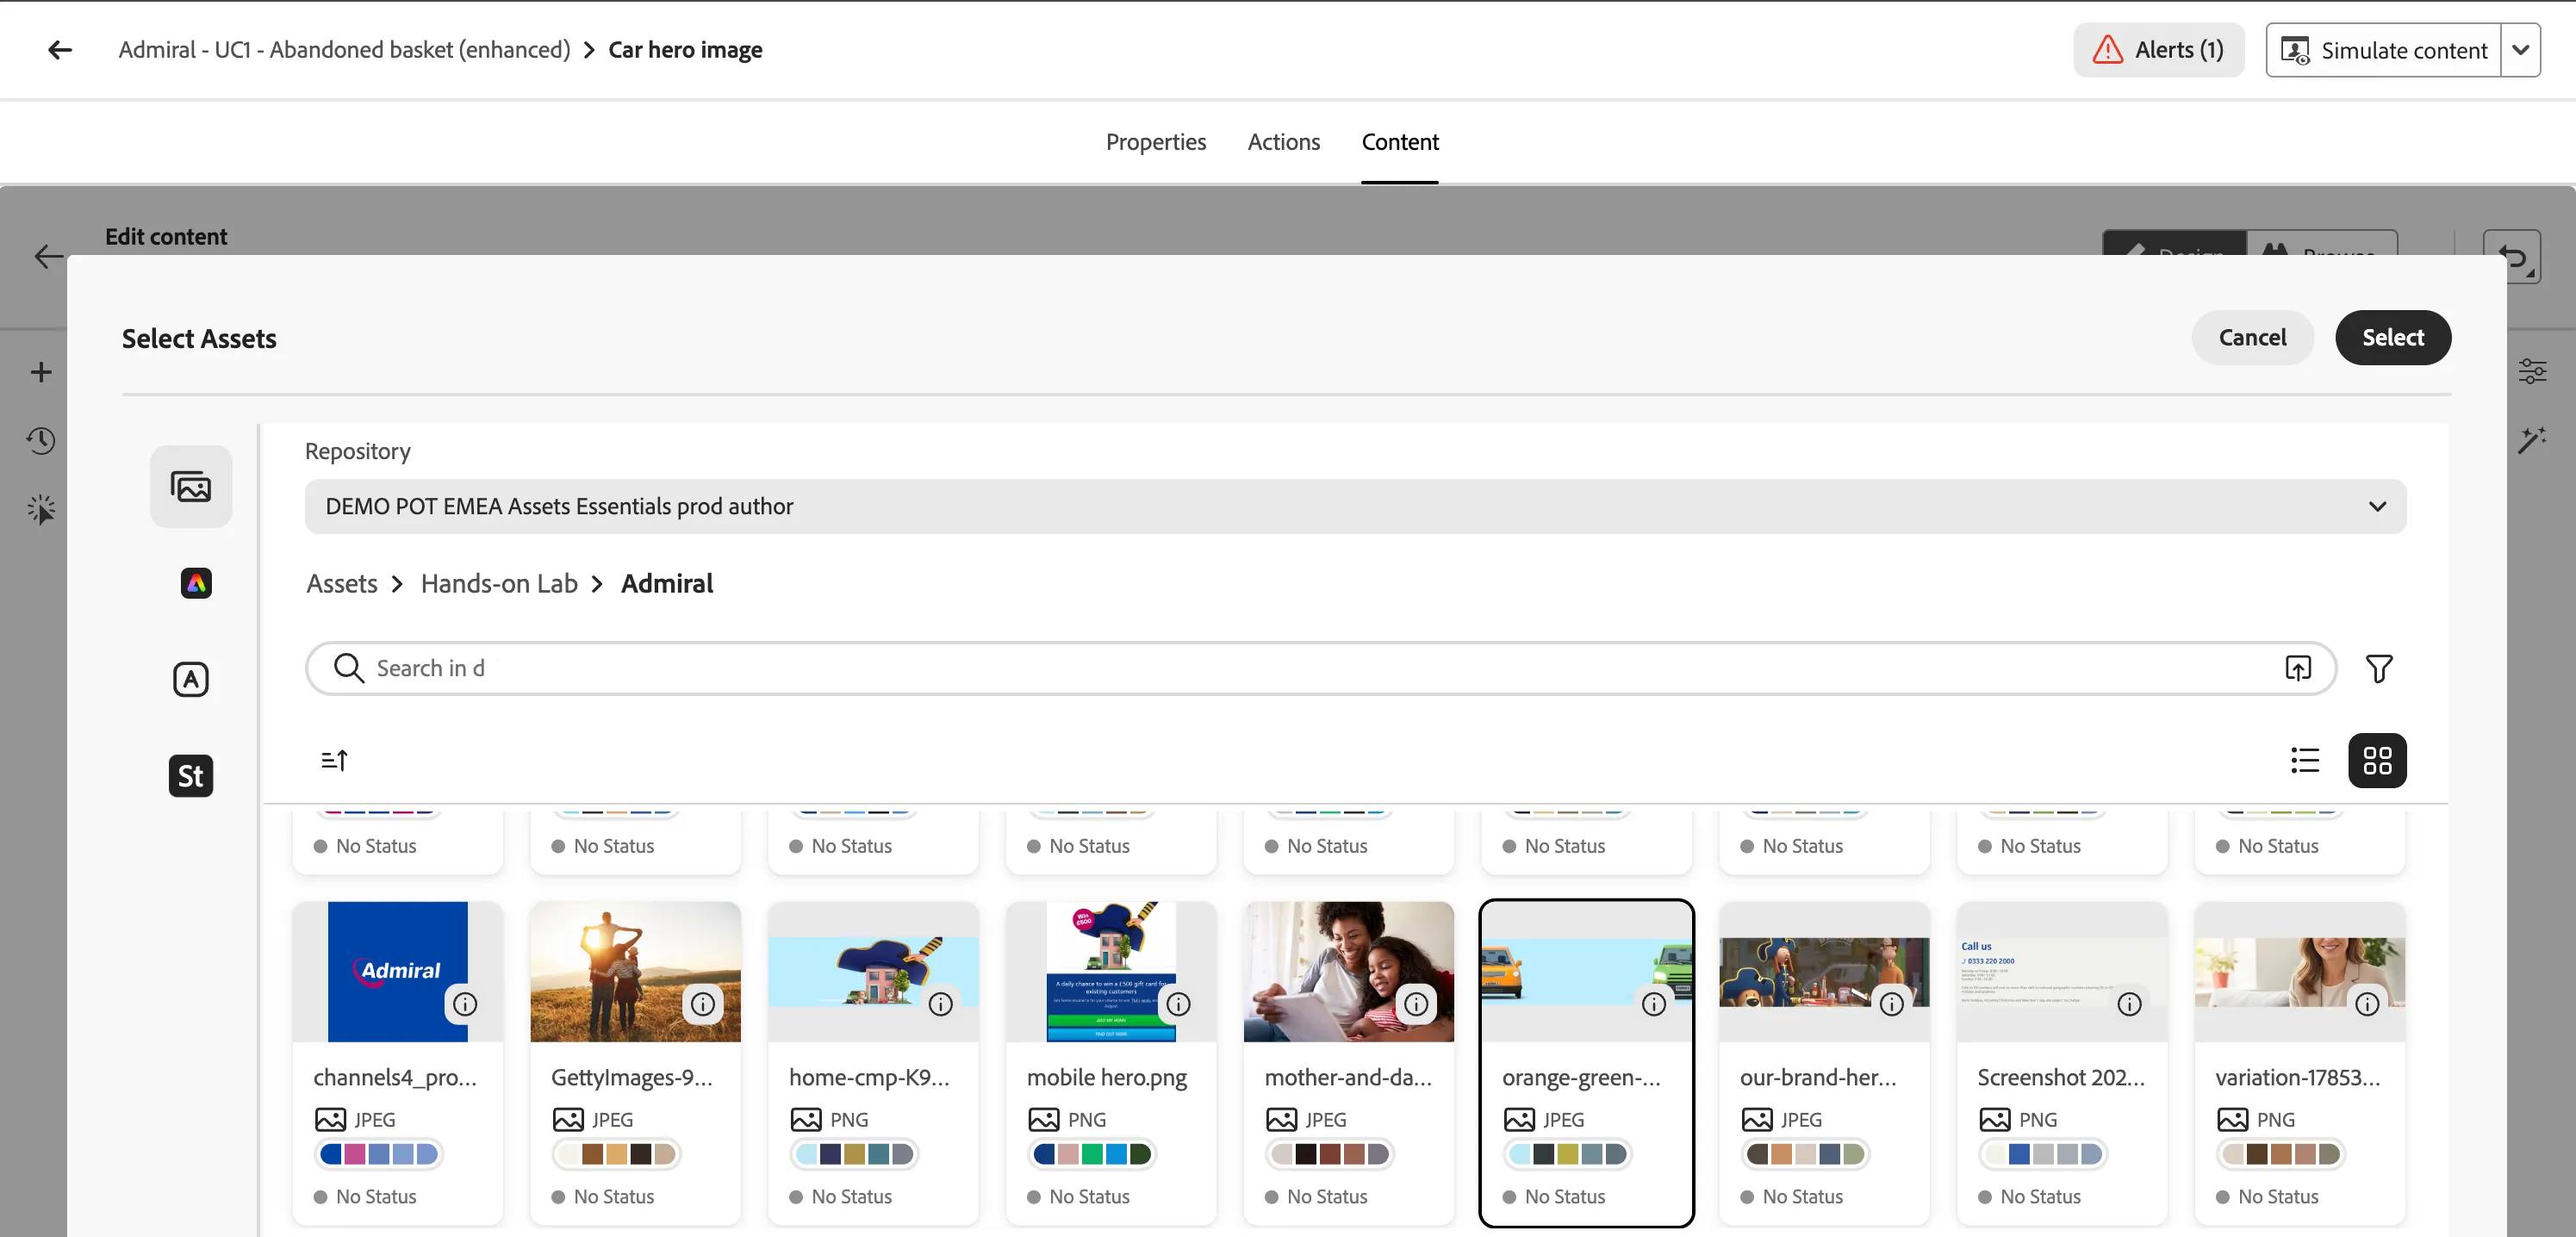The height and width of the screenshot is (1237, 2576).
Task: Switch to list view
Action: [x=2305, y=761]
